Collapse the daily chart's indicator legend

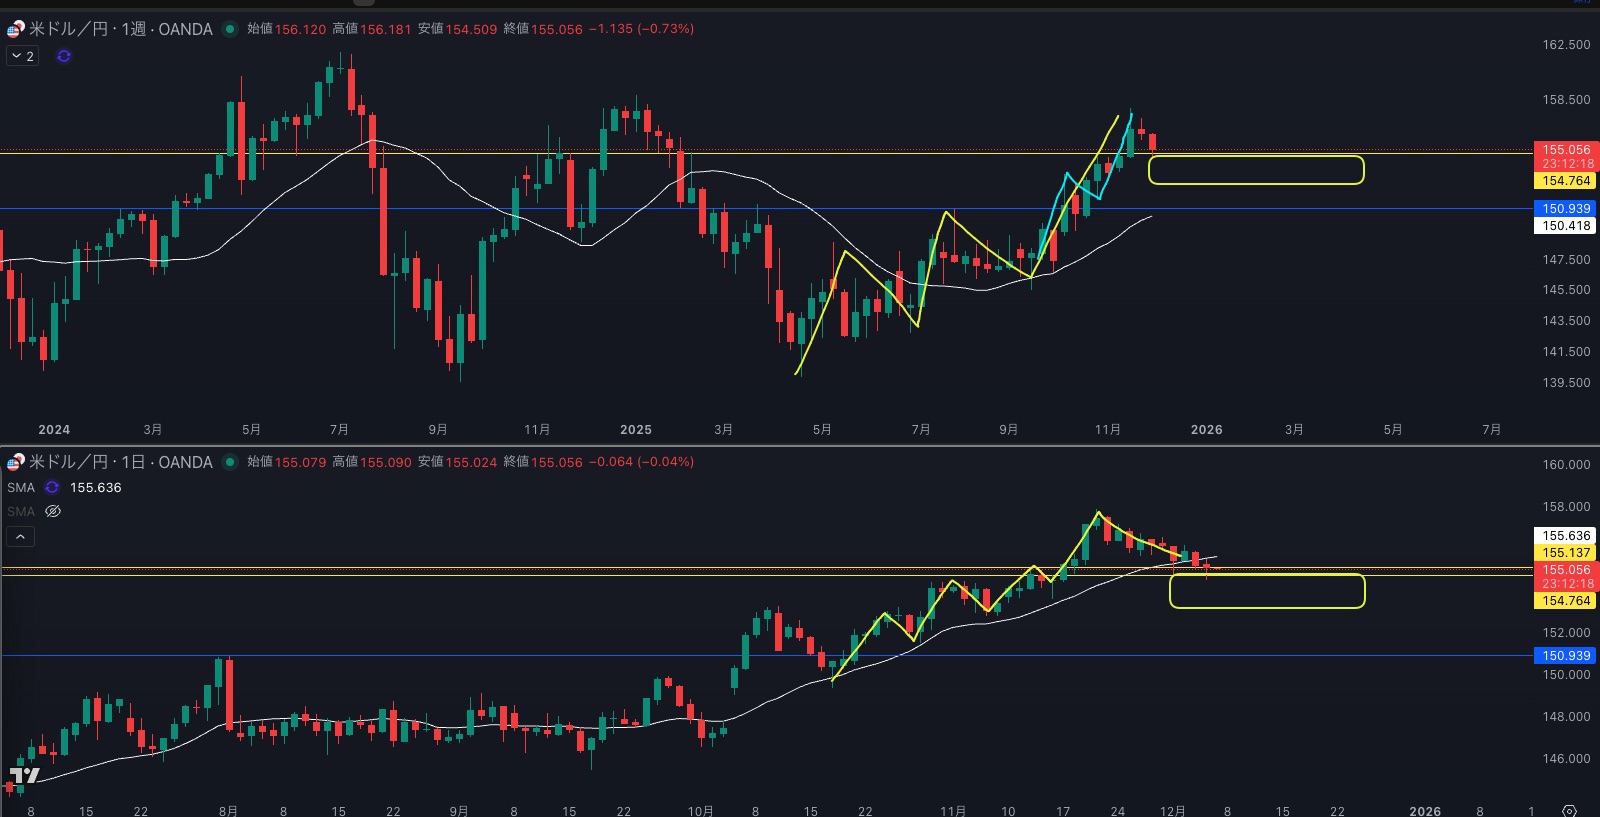20,537
